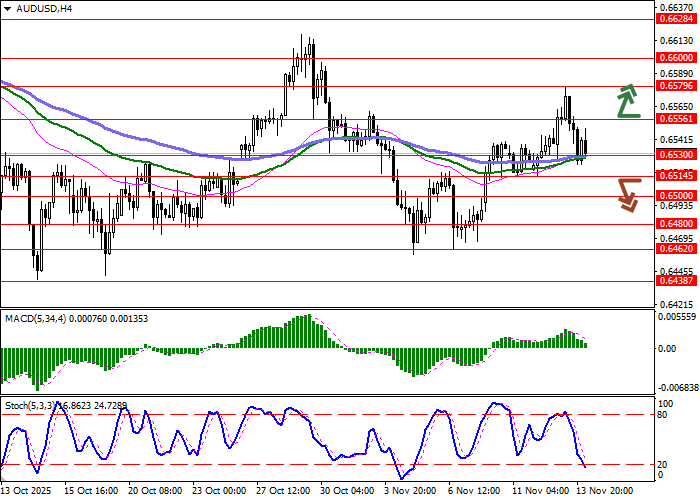Click the 0.64935 price scale value
Screen dimensions: 700x500
pyautogui.click(x=677, y=205)
